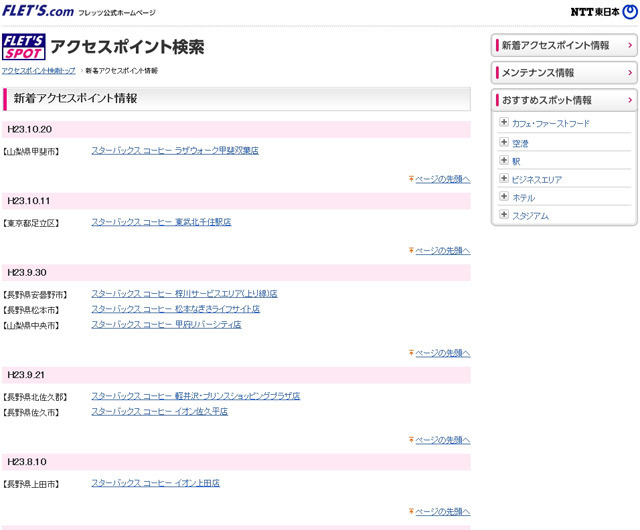Image resolution: width=640 pixels, height=530 pixels.
Task: Select カフェ・ファーストフード category text
Action: click(551, 123)
